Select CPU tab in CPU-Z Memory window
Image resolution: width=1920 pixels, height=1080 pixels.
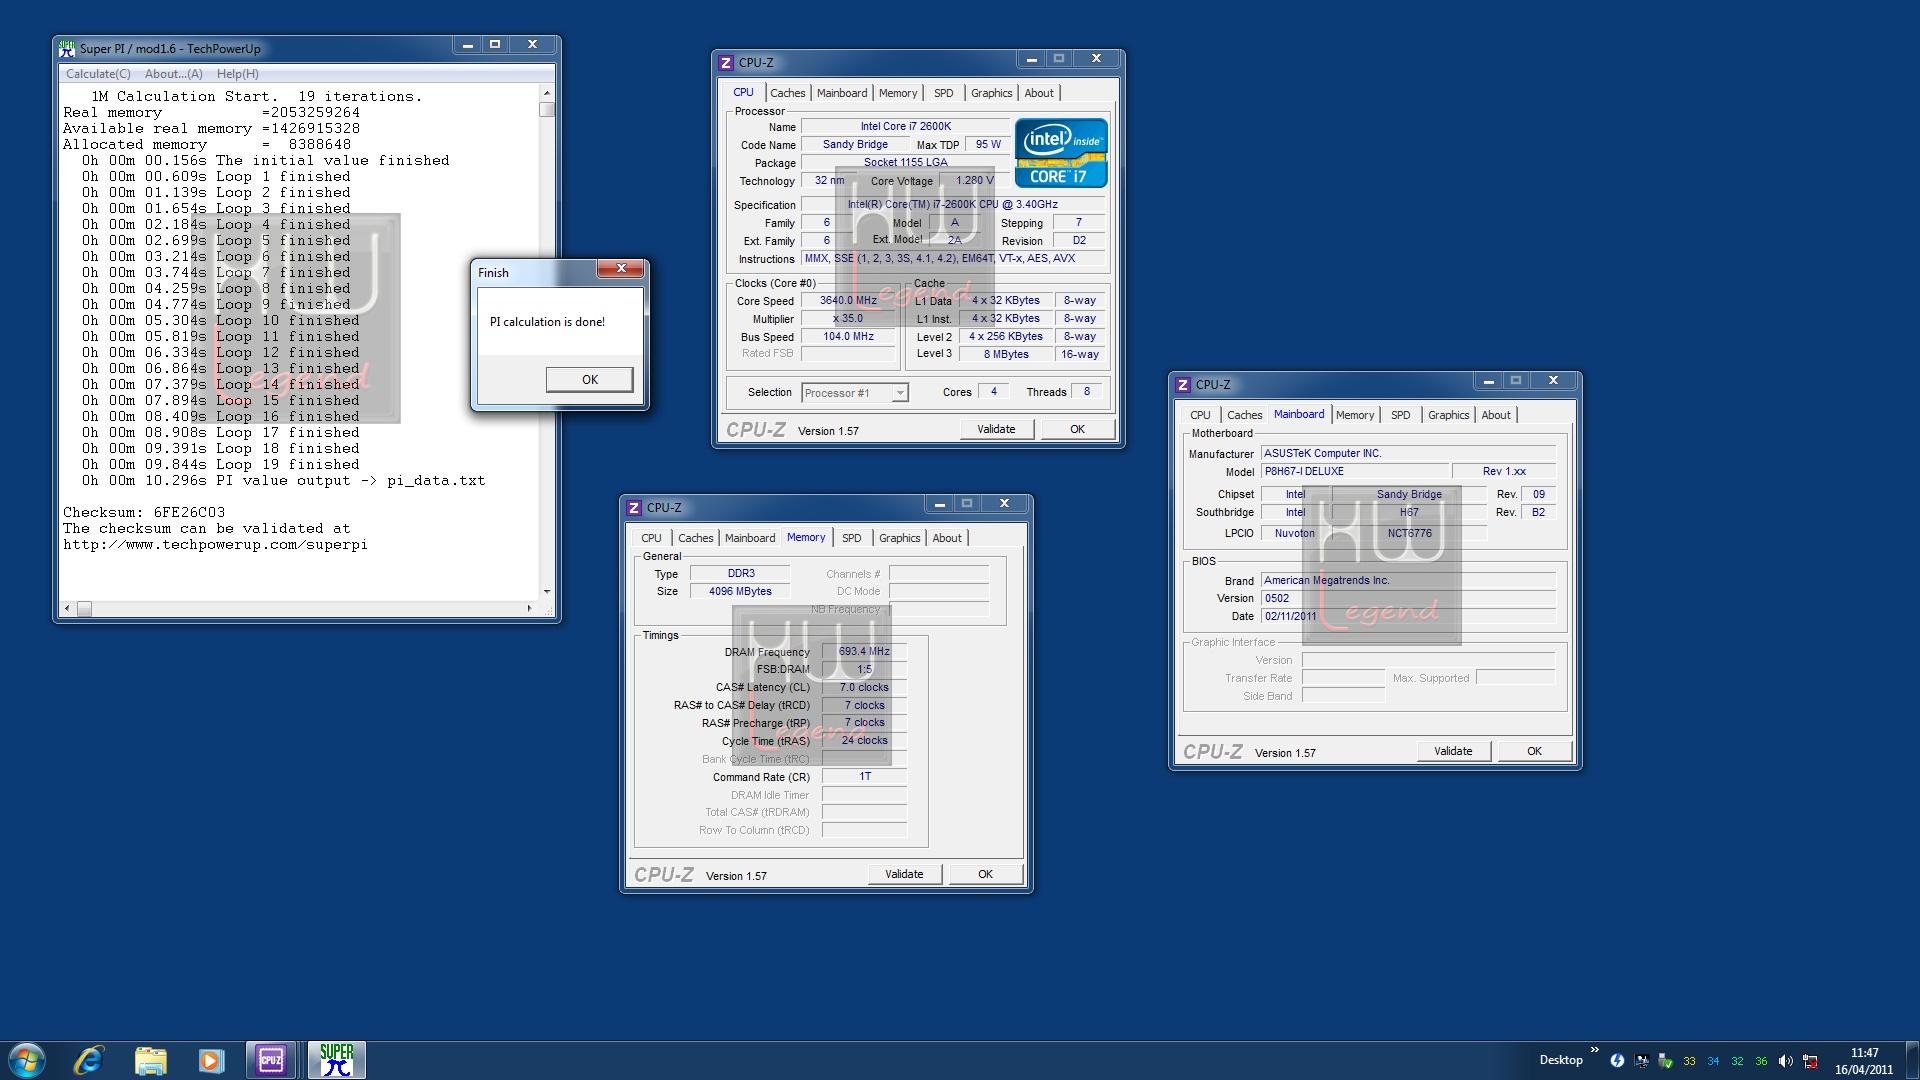pyautogui.click(x=651, y=538)
